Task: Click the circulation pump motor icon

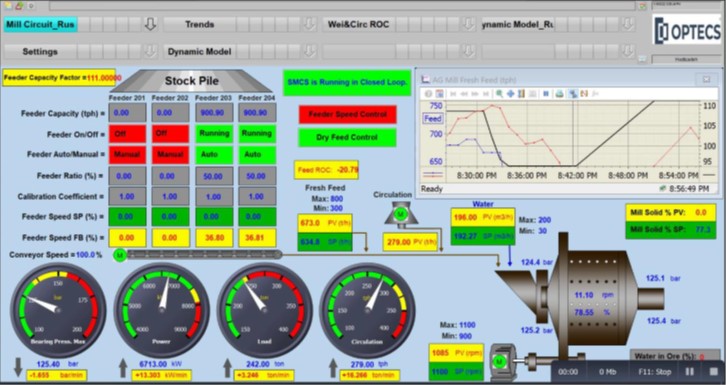Action: point(401,214)
